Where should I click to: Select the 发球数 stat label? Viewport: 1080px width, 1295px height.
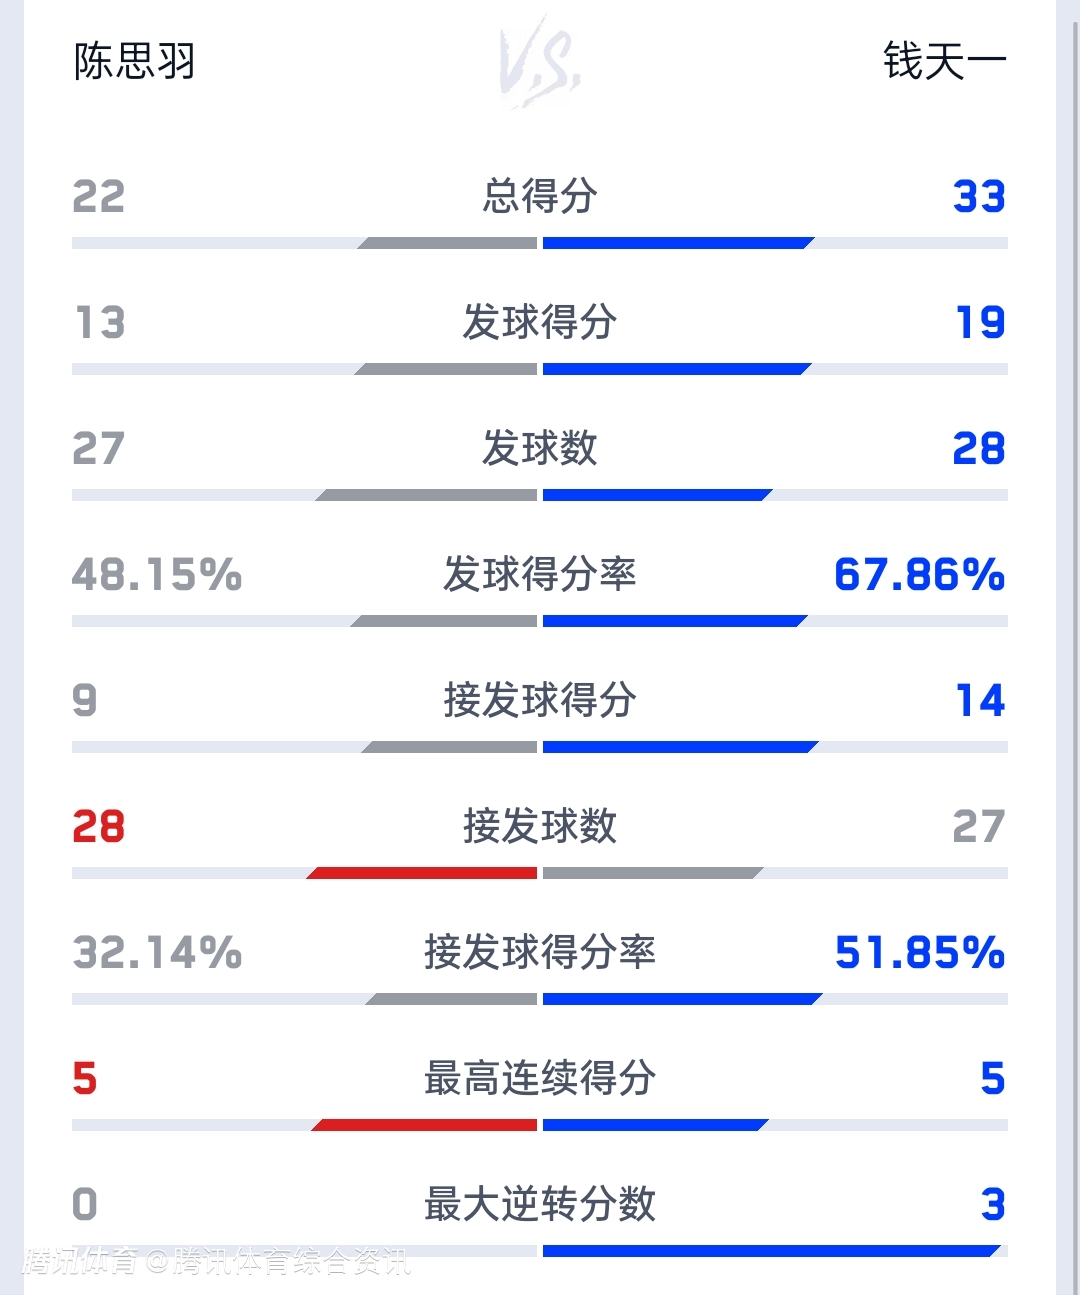click(x=540, y=448)
